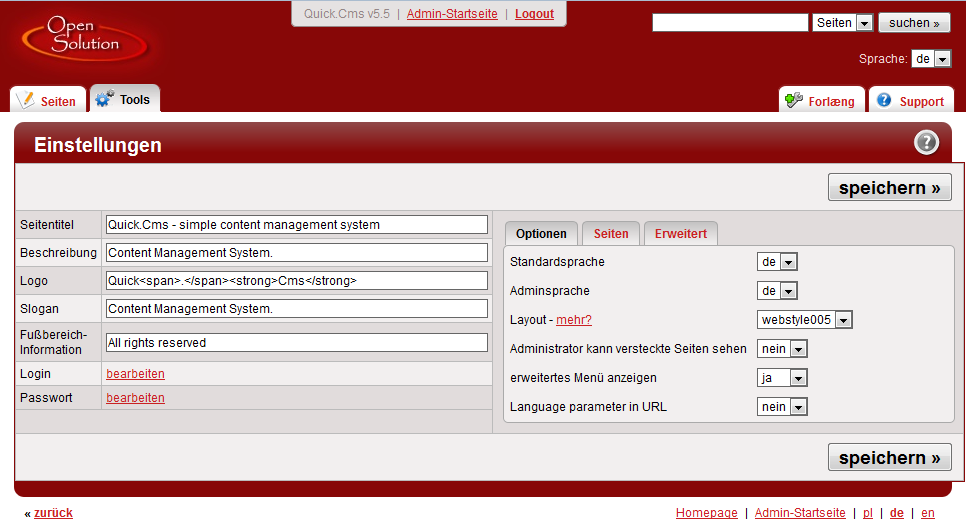Open the Support tab
The image size is (966, 529).
pos(911,100)
